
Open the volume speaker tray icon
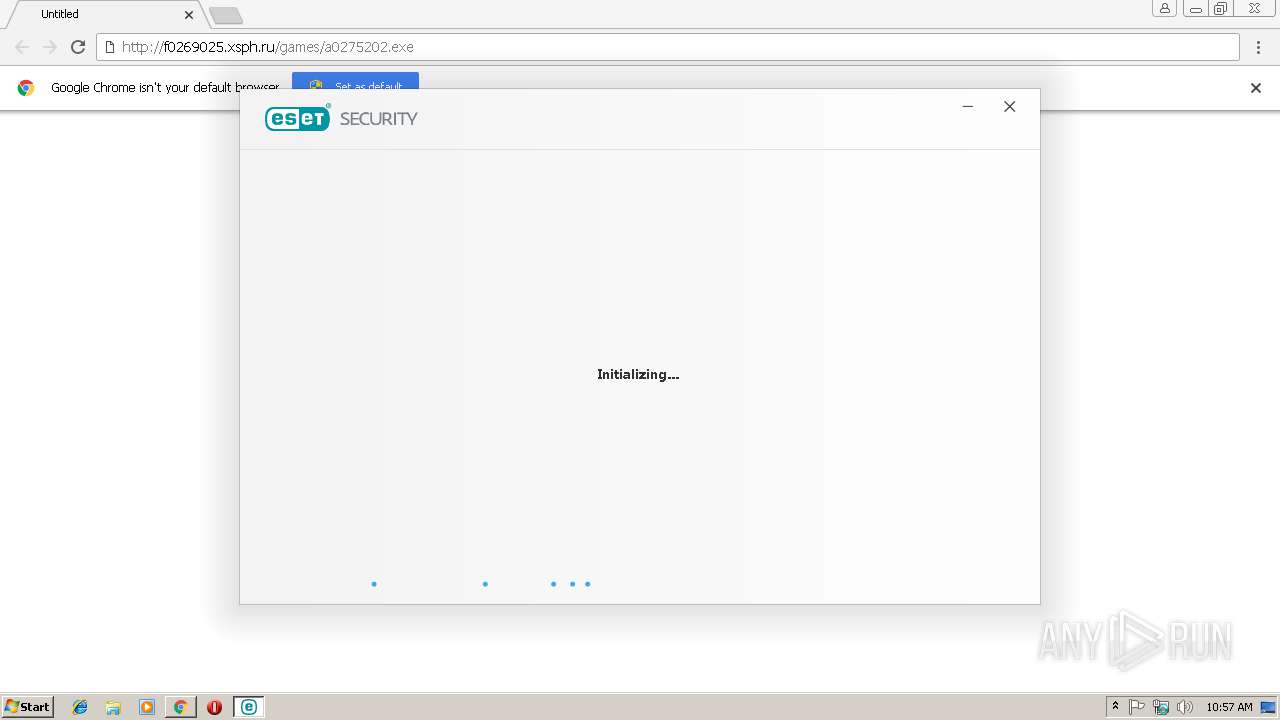click(x=1185, y=707)
